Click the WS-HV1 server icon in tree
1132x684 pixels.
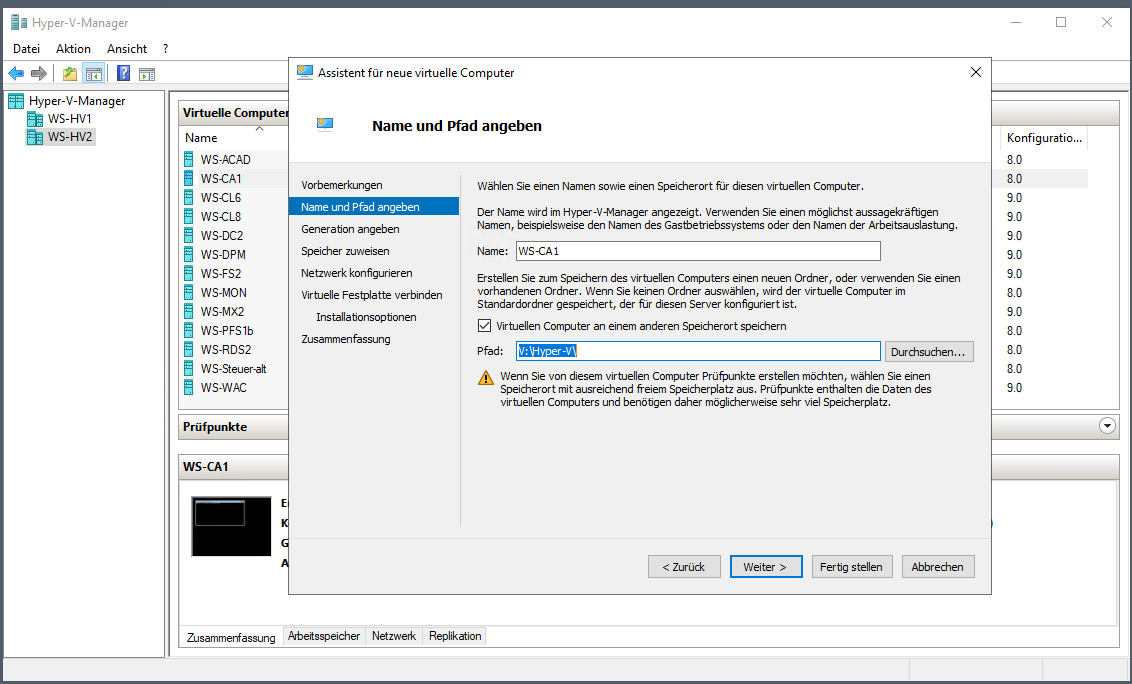pos(35,119)
